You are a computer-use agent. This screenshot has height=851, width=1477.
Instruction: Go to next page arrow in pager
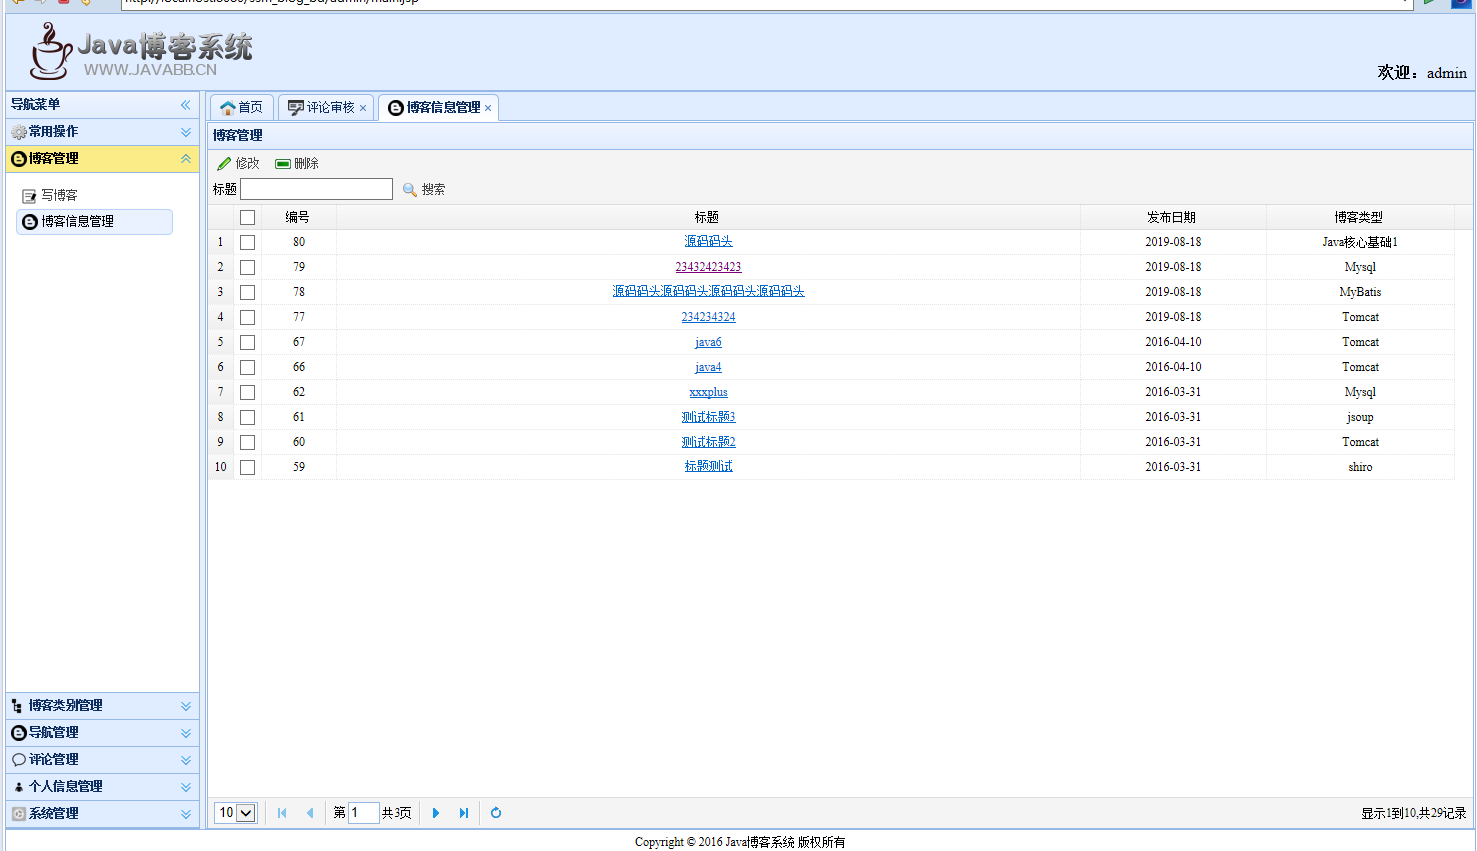coord(436,813)
